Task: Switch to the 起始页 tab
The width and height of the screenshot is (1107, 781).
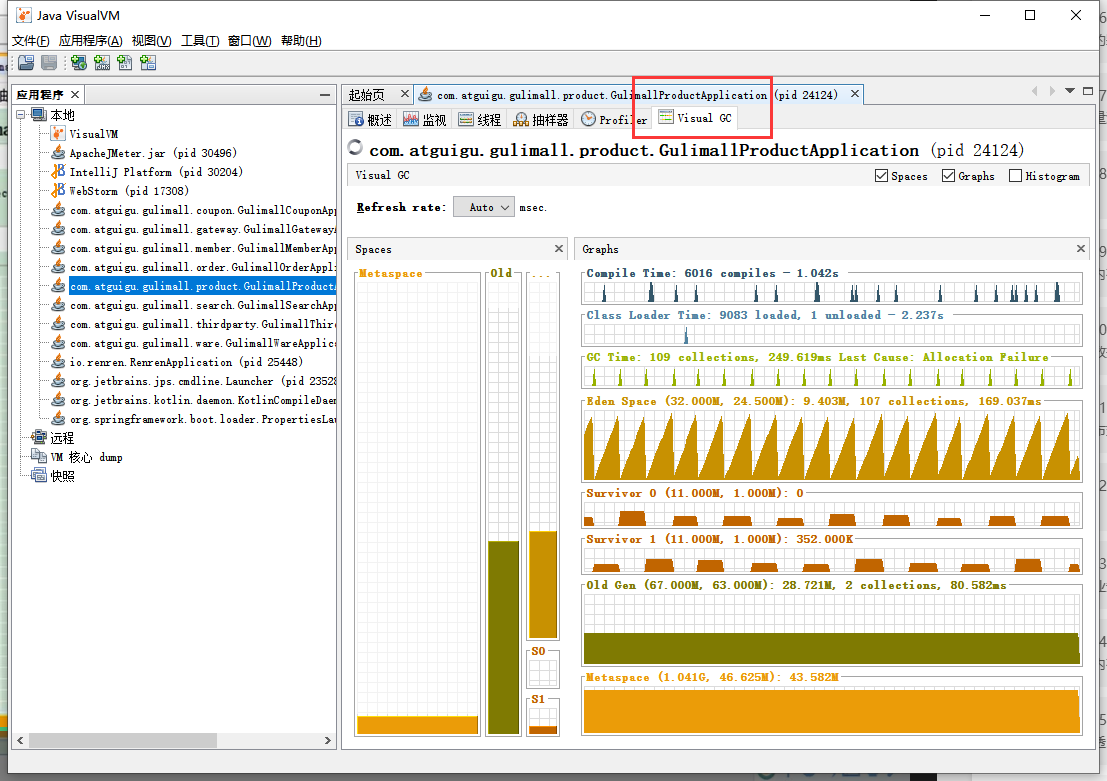Action: [366, 95]
